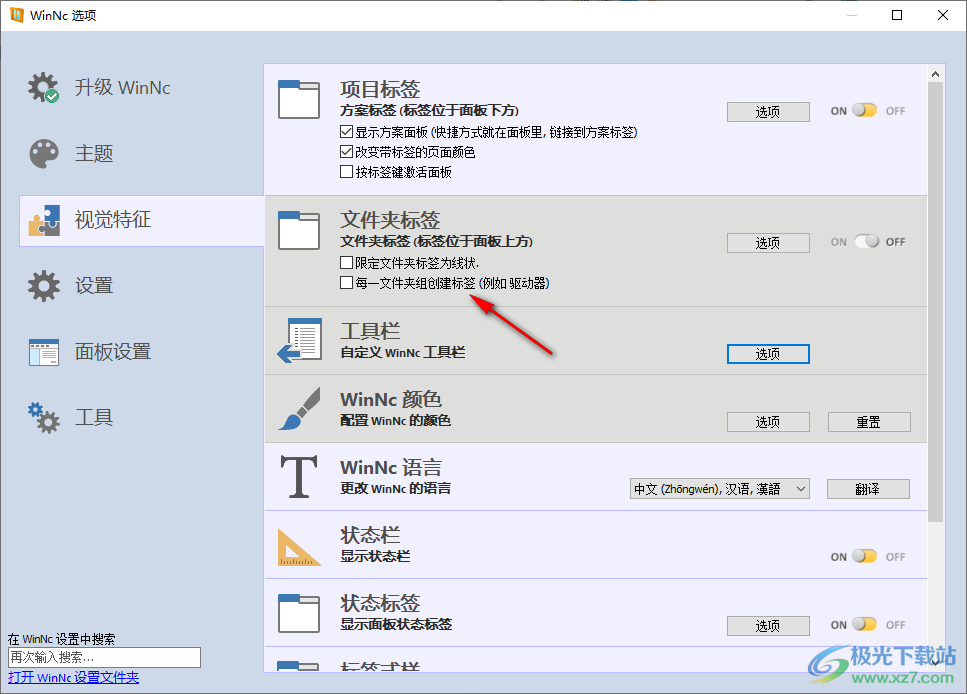
Task: Click the 项目标签 folder tab icon
Action: [298, 99]
